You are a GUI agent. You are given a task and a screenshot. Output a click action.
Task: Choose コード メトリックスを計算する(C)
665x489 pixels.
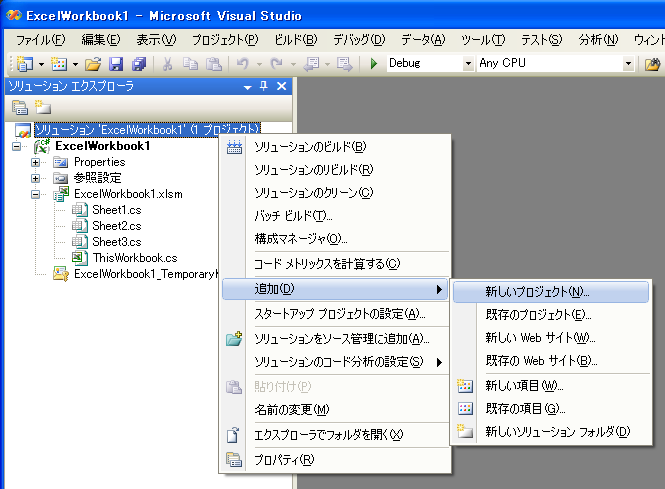[x=335, y=264]
